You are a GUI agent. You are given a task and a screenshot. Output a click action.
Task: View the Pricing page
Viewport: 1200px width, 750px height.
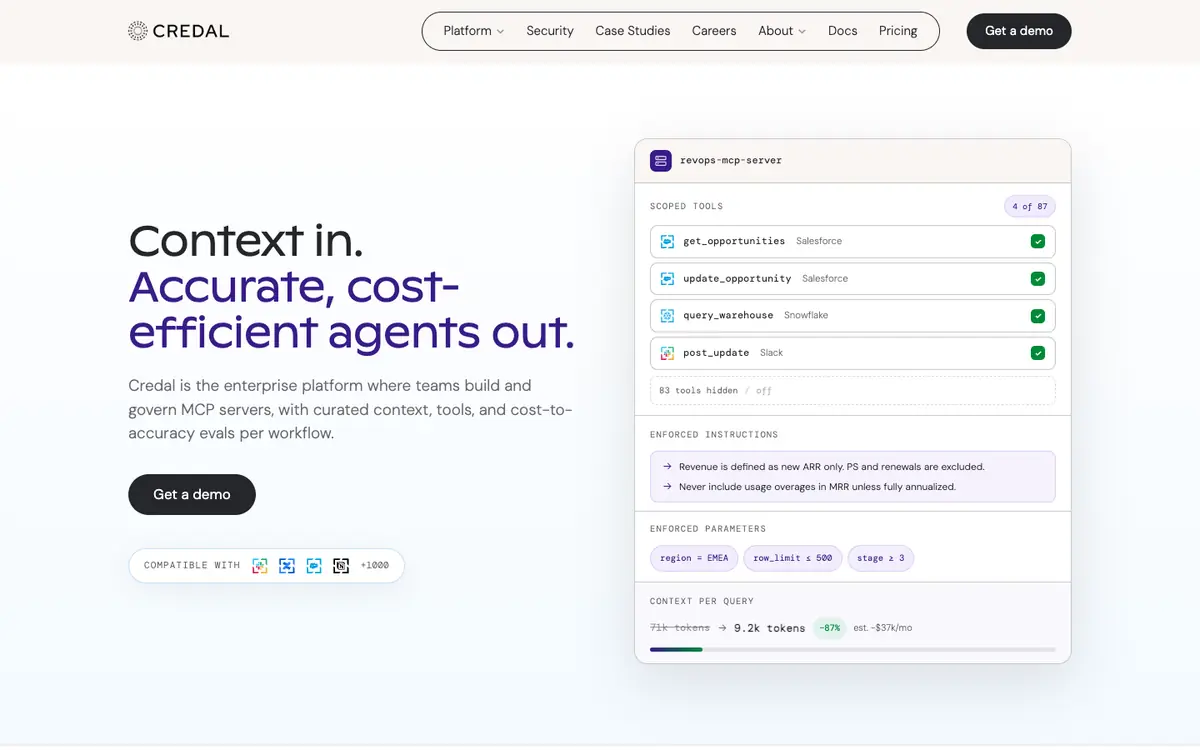pyautogui.click(x=898, y=31)
